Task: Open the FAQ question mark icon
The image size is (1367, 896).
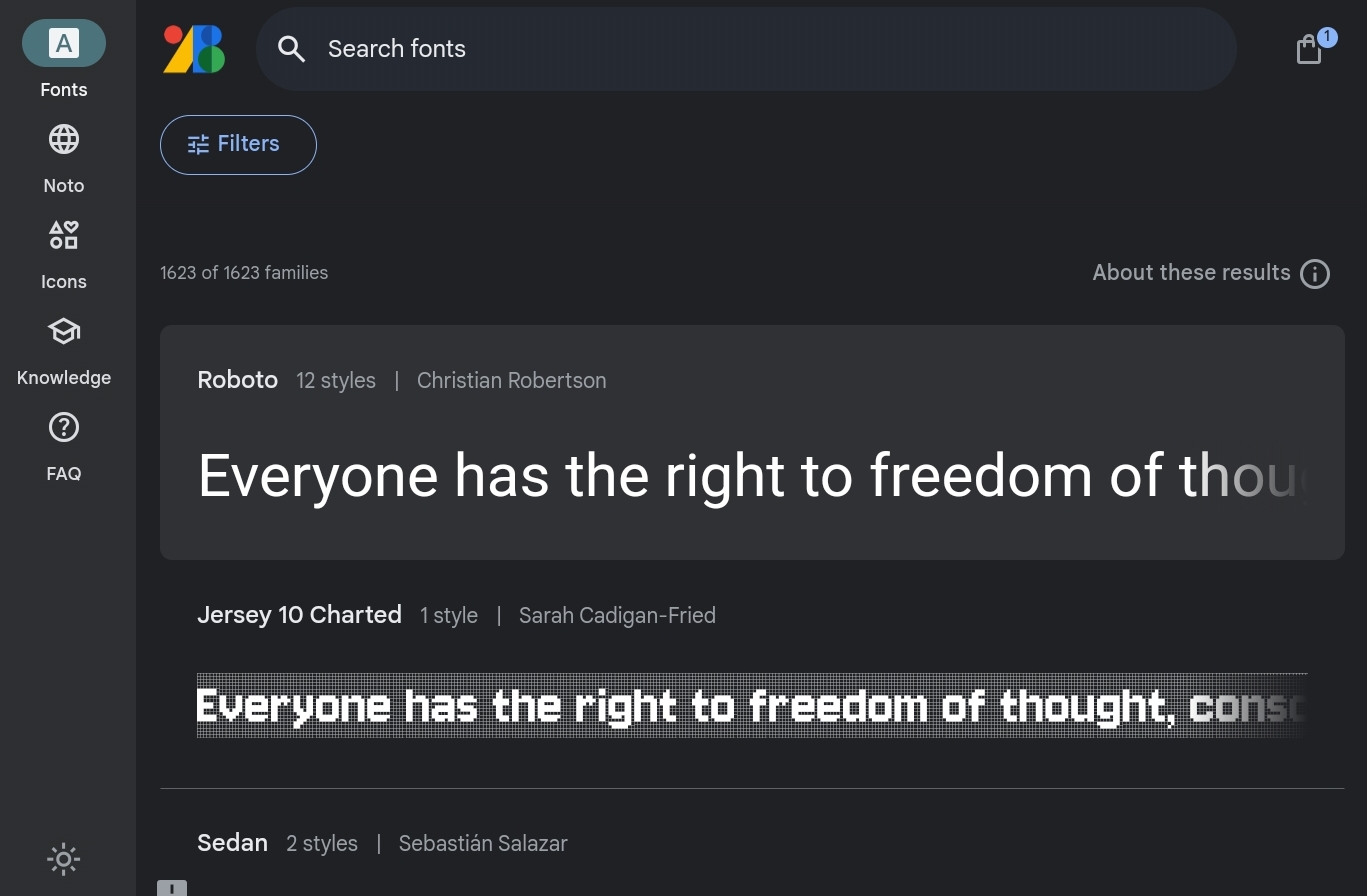Action: point(64,428)
